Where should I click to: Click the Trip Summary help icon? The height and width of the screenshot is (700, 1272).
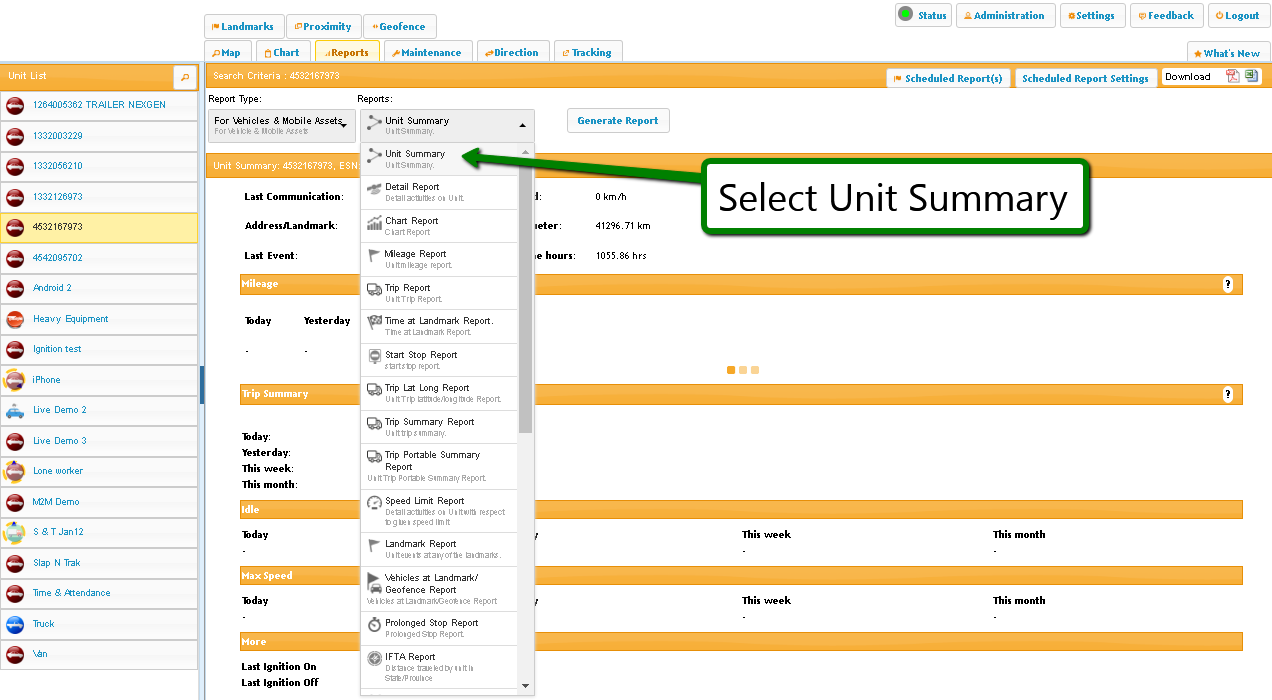[x=1228, y=395]
